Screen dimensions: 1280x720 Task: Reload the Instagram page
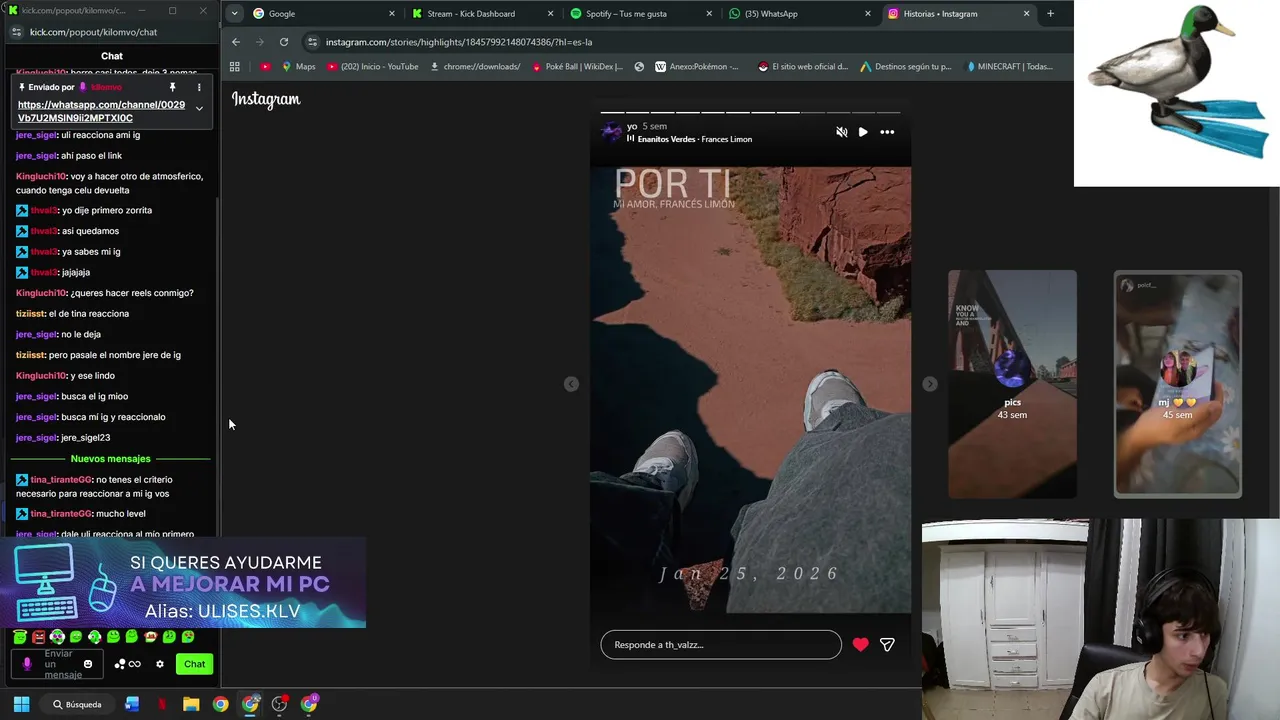coord(284,42)
